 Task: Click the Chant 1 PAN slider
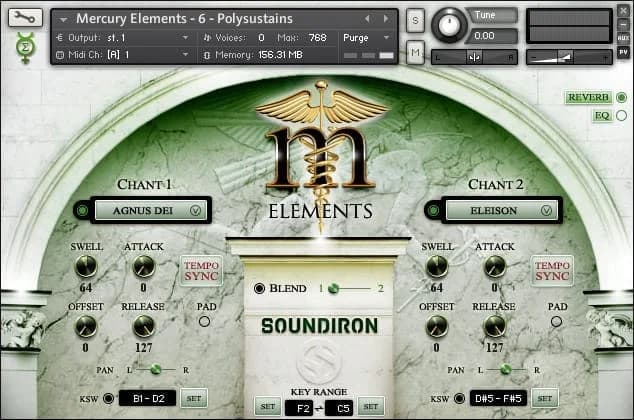coord(156,369)
